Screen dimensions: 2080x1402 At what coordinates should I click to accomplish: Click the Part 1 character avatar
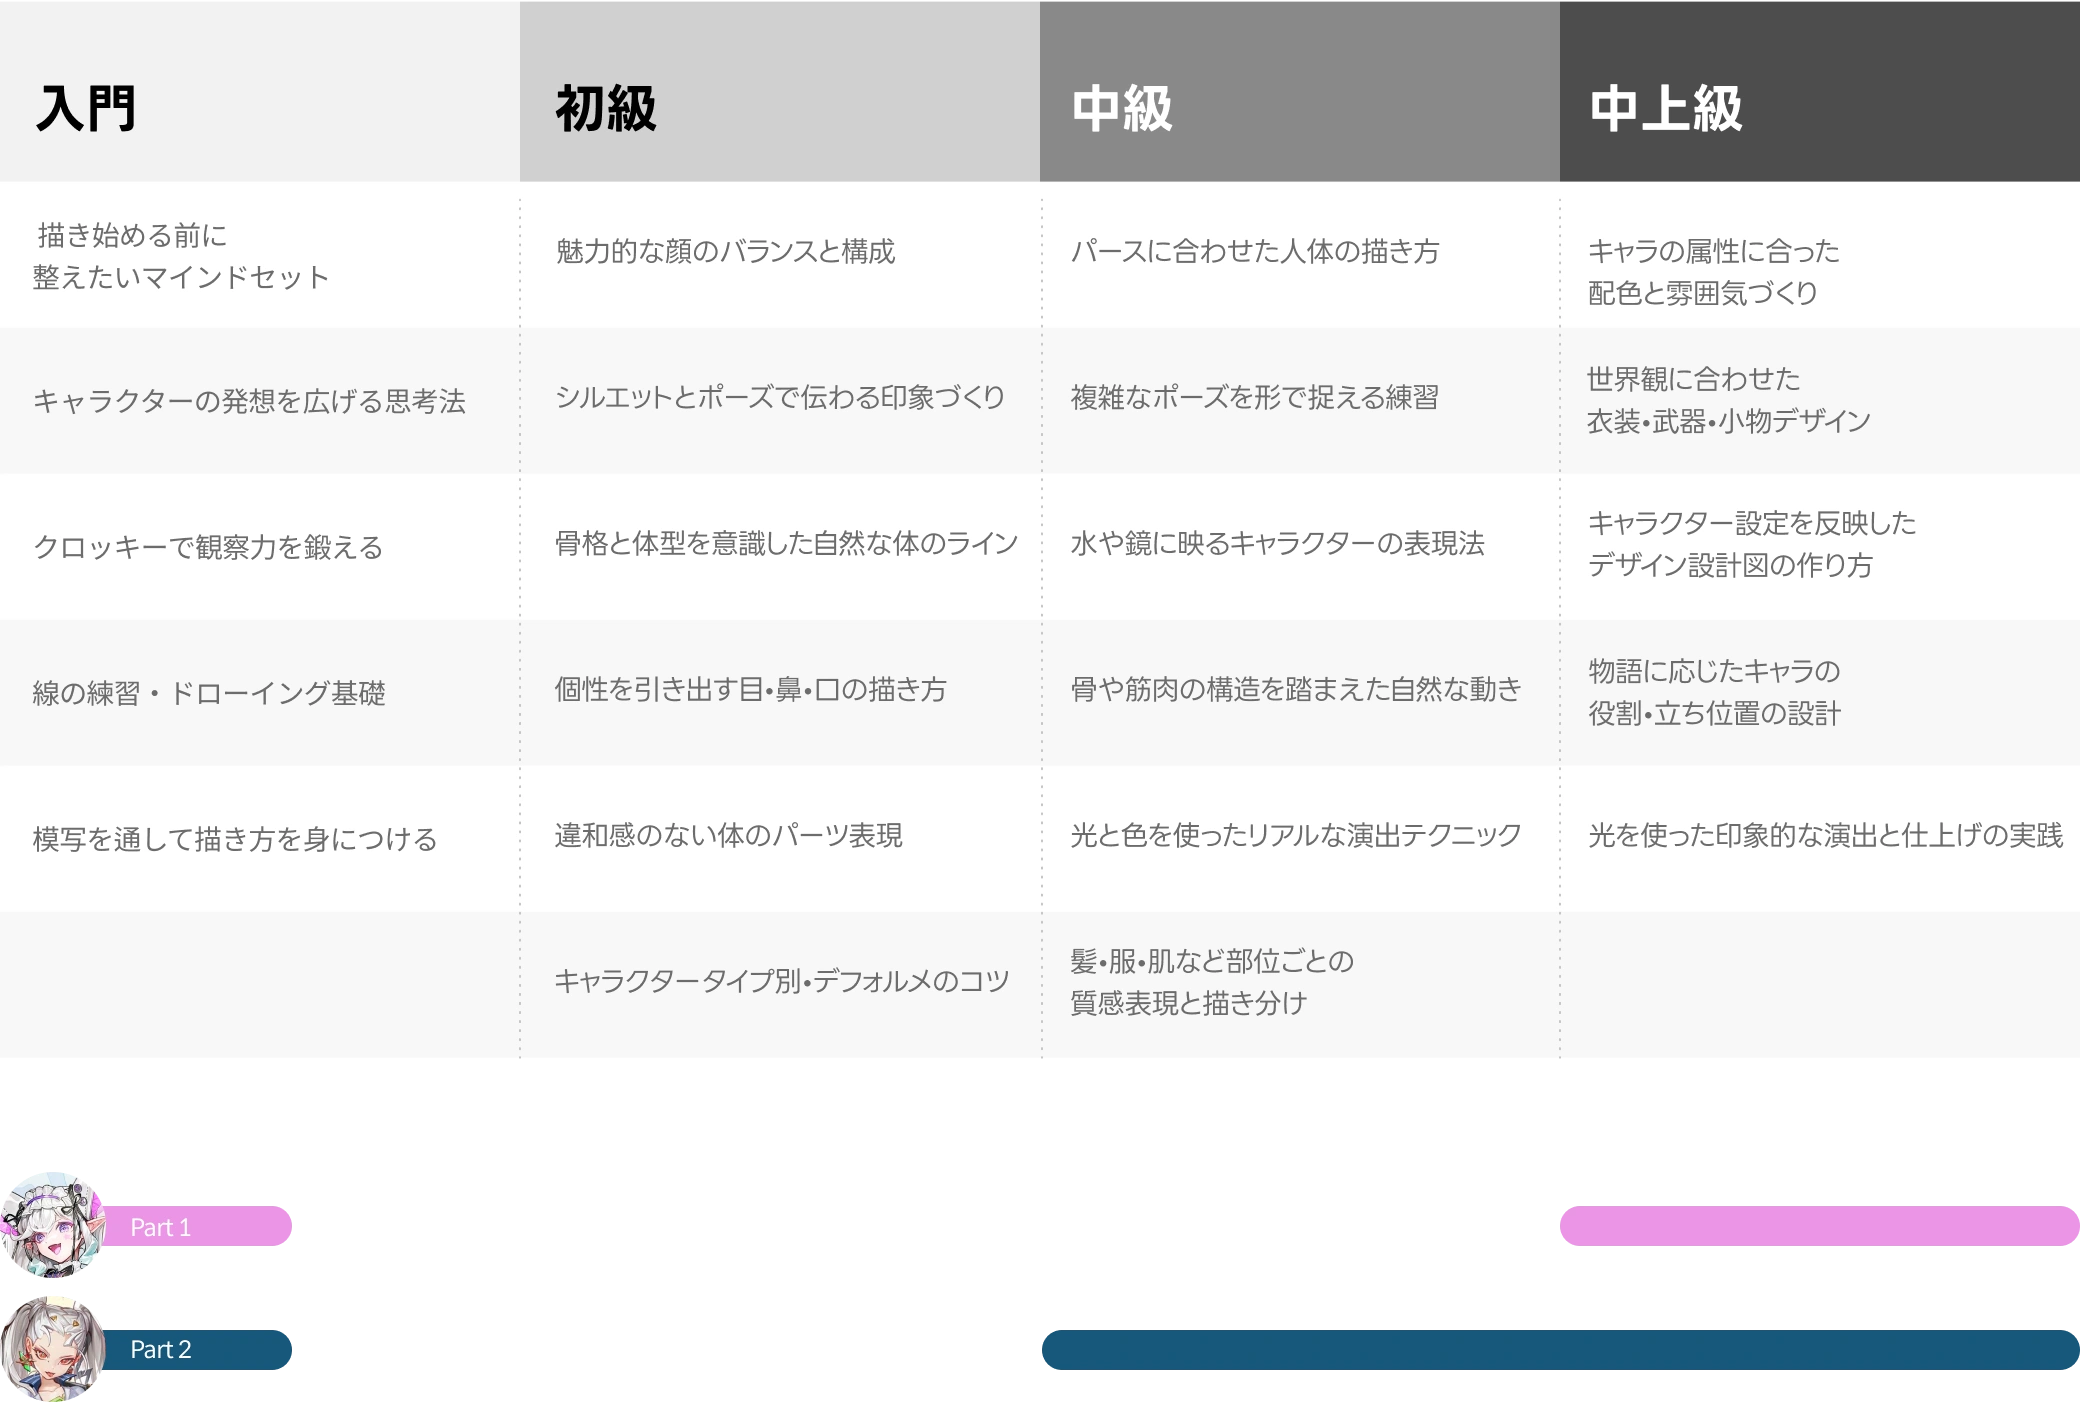[x=53, y=1225]
